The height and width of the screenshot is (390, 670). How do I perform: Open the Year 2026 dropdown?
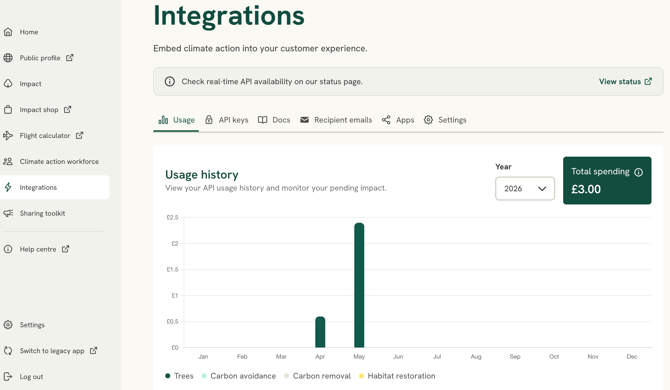pyautogui.click(x=525, y=188)
